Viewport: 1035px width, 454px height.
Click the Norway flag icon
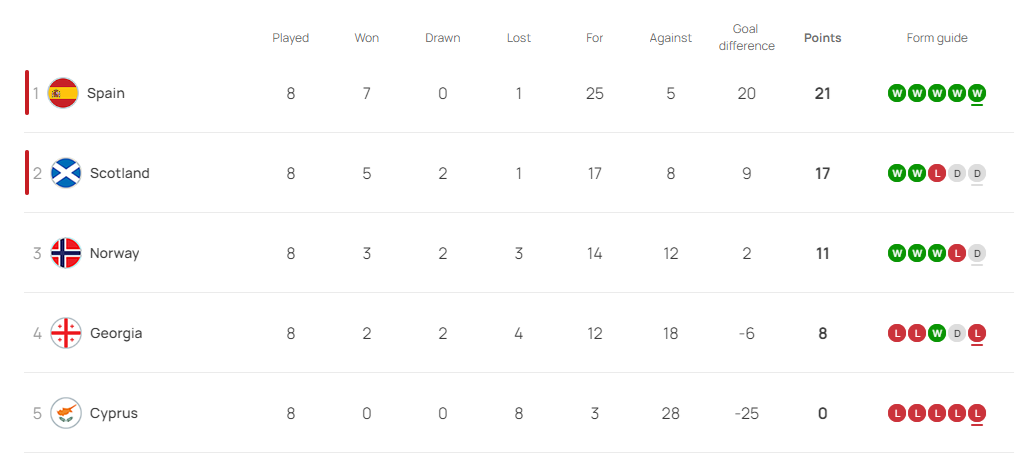click(x=66, y=253)
